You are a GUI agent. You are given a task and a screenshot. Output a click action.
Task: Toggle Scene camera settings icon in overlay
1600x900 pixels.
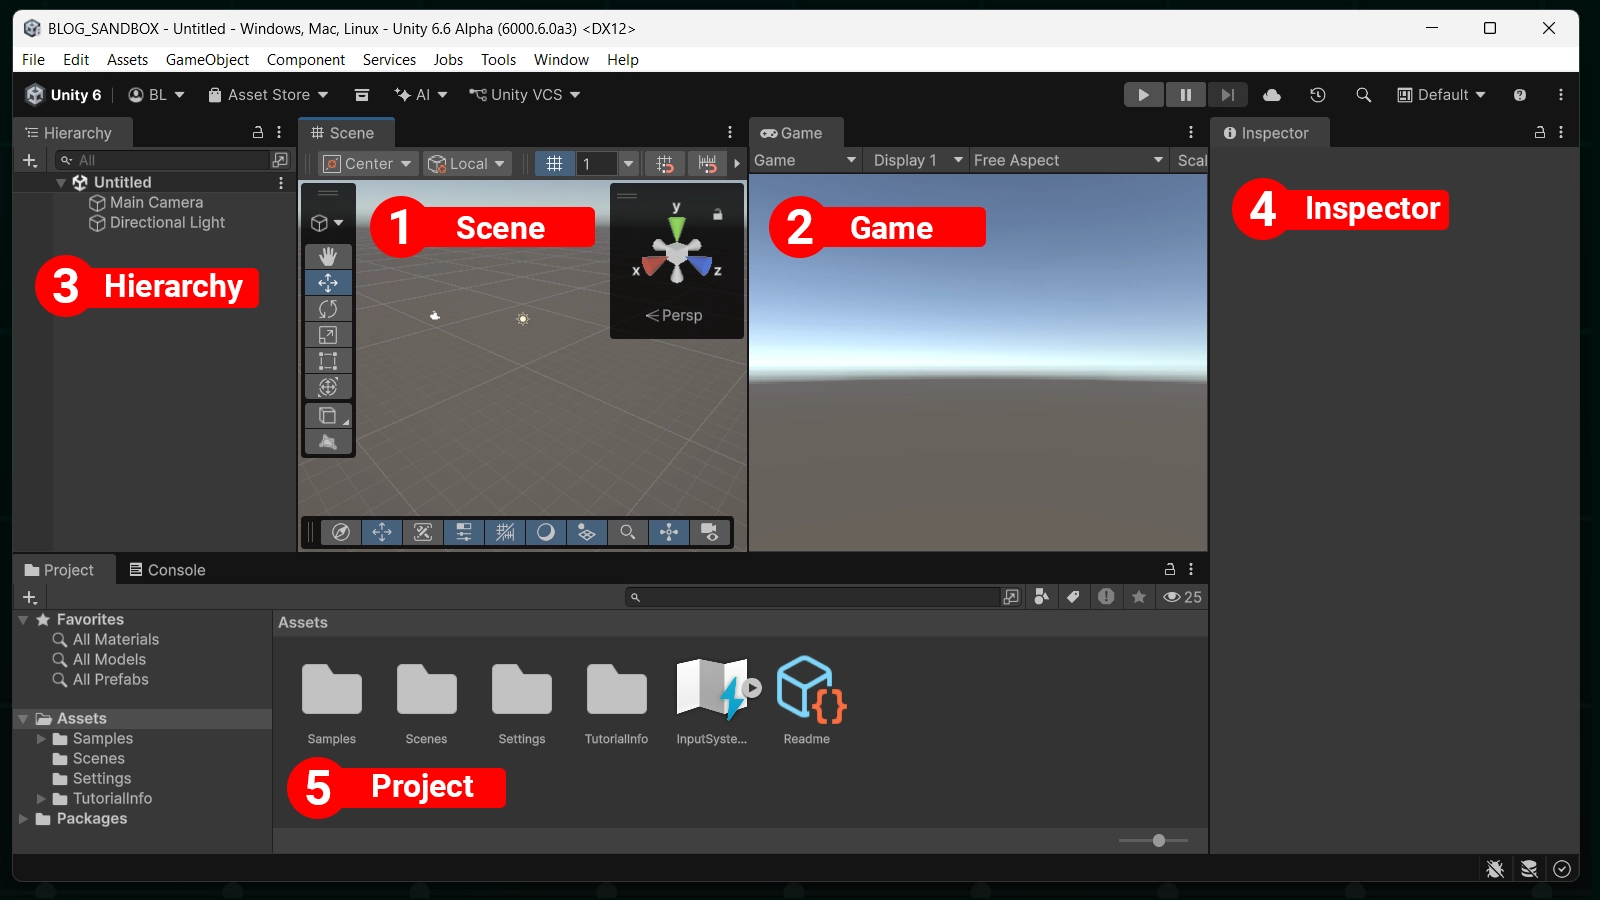click(x=710, y=532)
